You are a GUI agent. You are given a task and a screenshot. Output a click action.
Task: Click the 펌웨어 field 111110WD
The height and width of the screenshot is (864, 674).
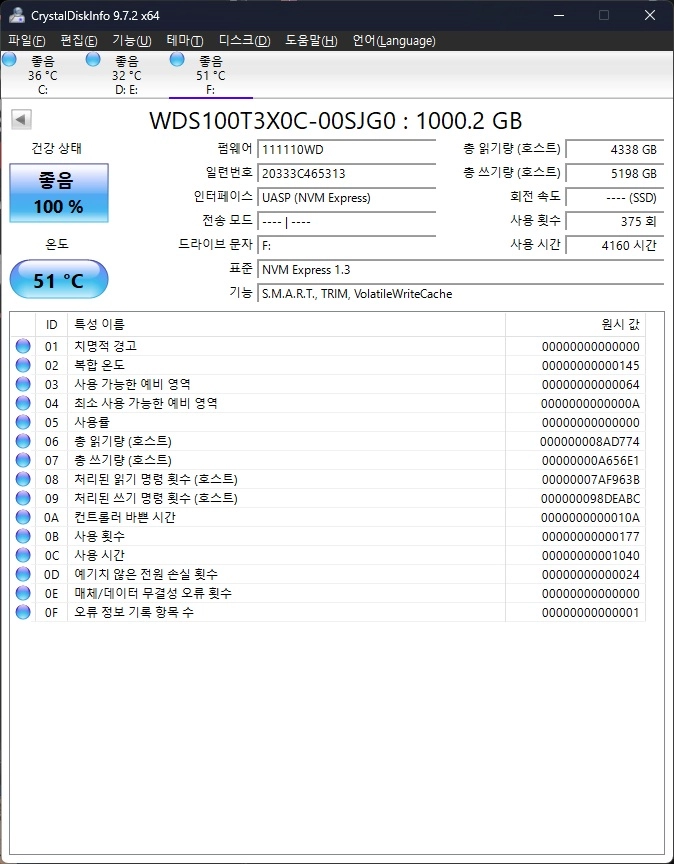click(x=347, y=149)
